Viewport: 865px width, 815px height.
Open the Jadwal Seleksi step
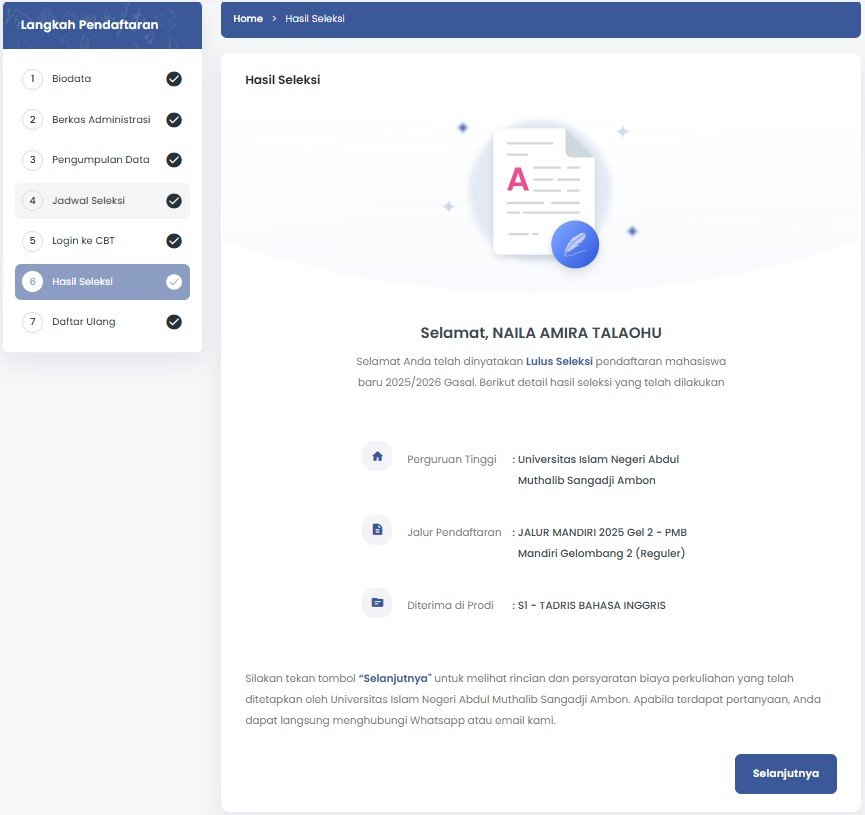click(x=88, y=201)
